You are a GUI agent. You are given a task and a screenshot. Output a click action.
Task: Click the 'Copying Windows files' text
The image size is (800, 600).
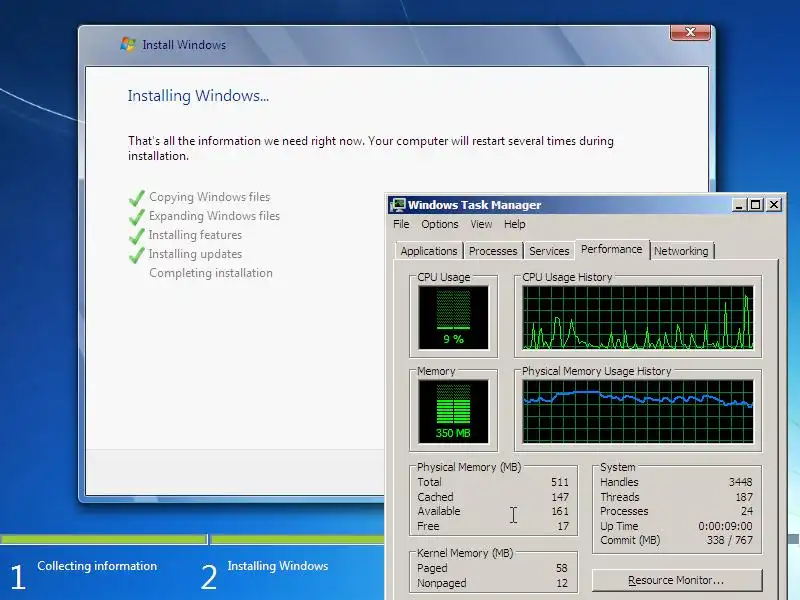tap(209, 197)
